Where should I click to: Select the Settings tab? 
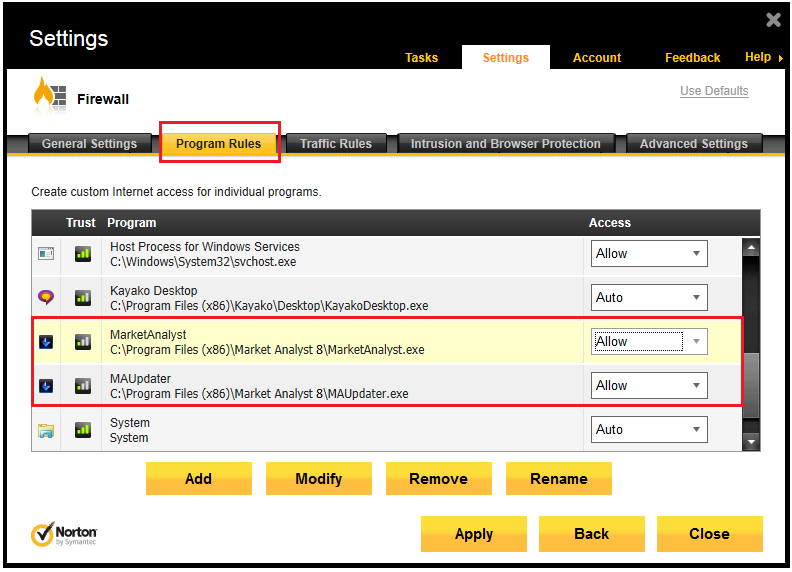(506, 58)
